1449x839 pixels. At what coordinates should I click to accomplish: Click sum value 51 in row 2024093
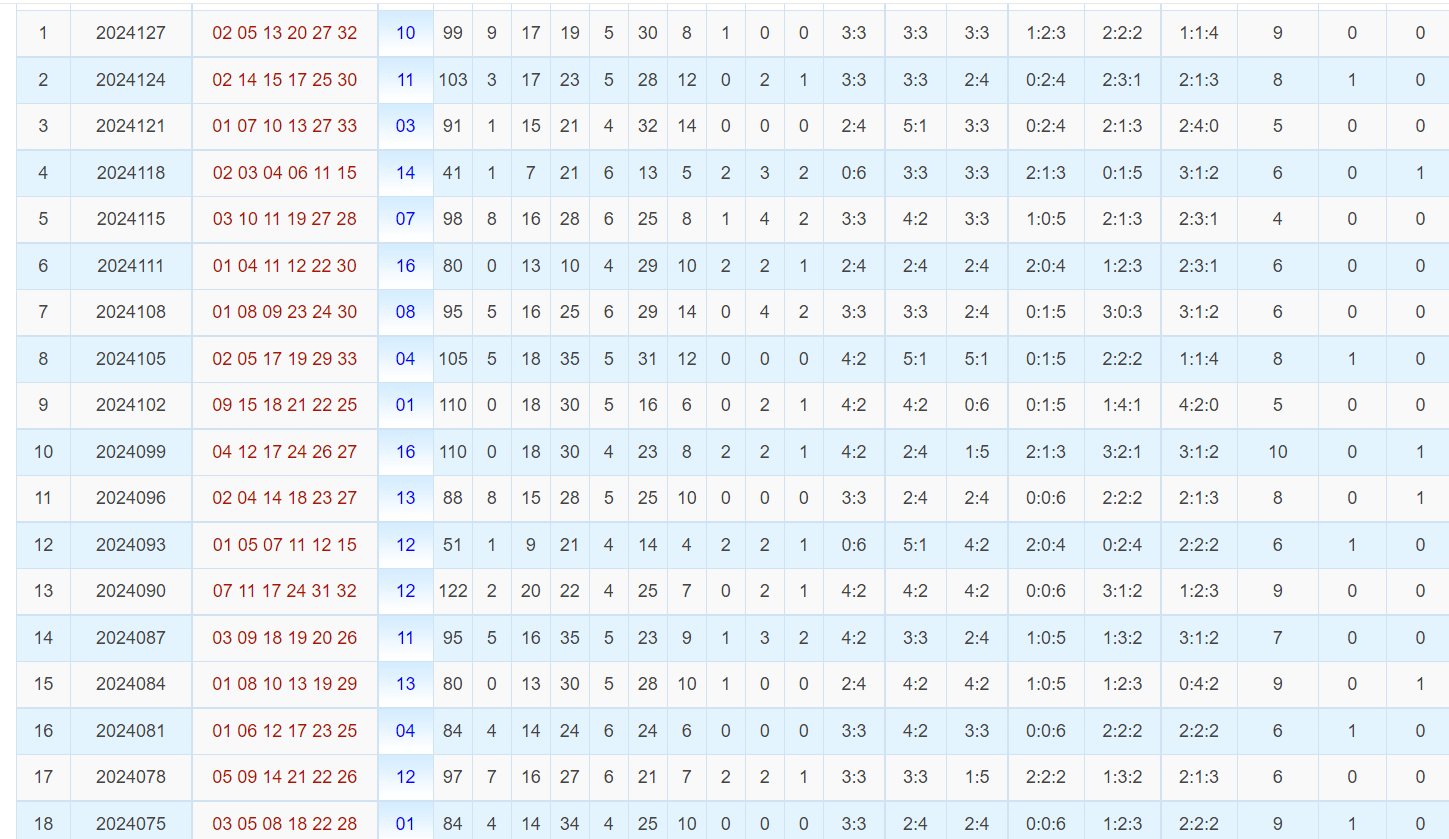coord(453,545)
